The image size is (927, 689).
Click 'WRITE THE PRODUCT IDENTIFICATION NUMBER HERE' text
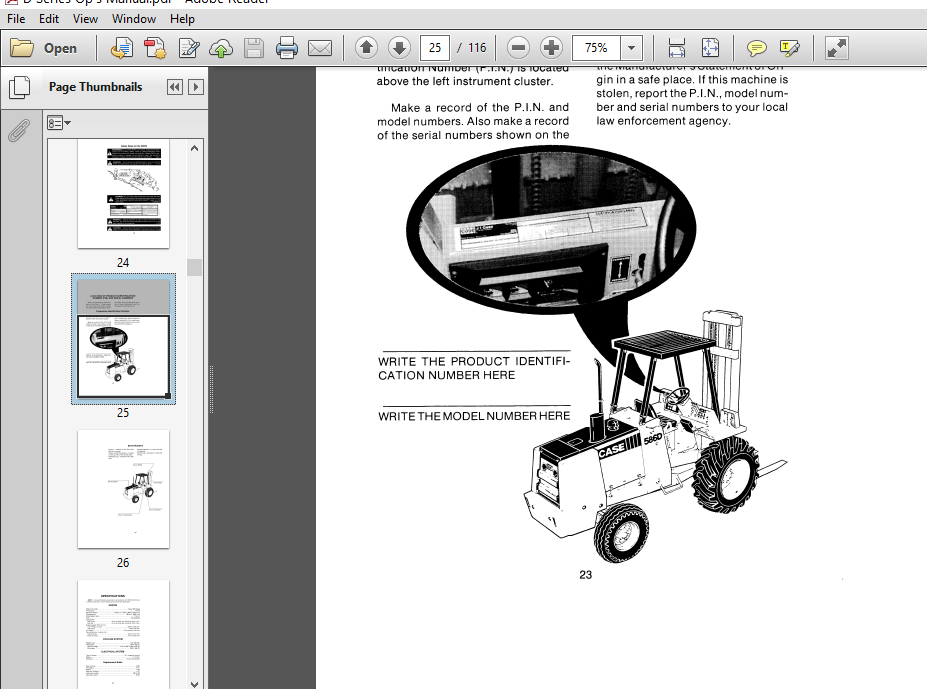tap(474, 368)
